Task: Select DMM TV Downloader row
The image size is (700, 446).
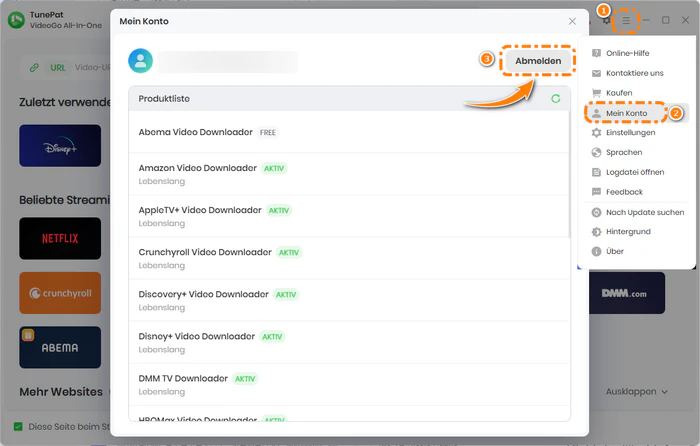Action: tap(349, 384)
